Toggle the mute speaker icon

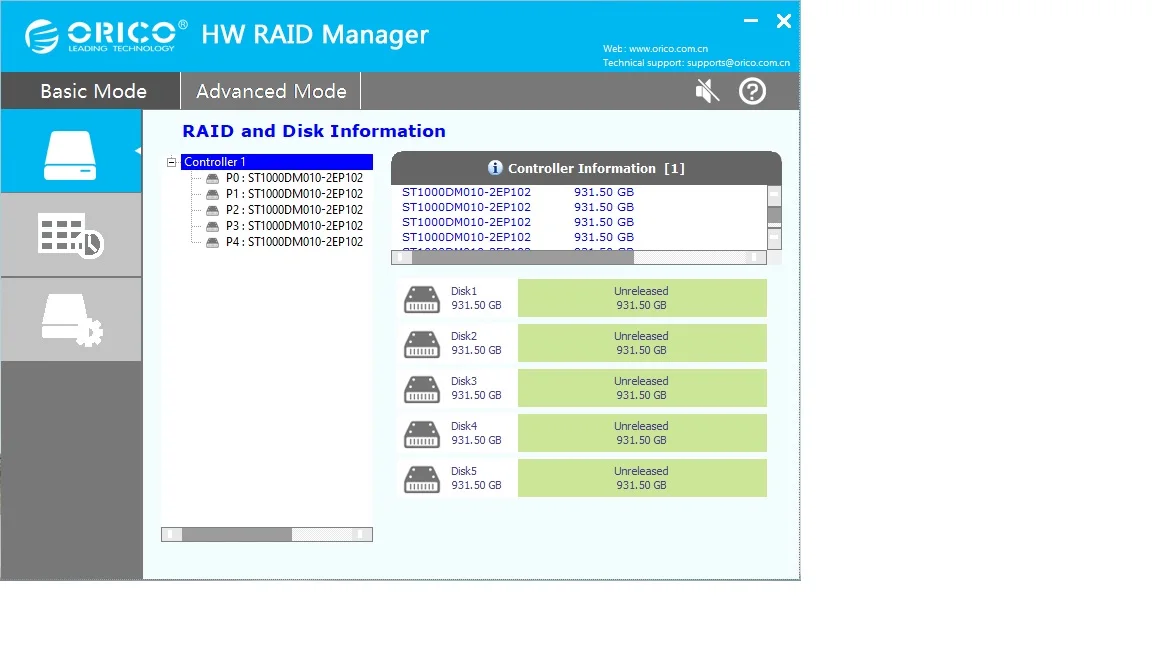tap(707, 91)
